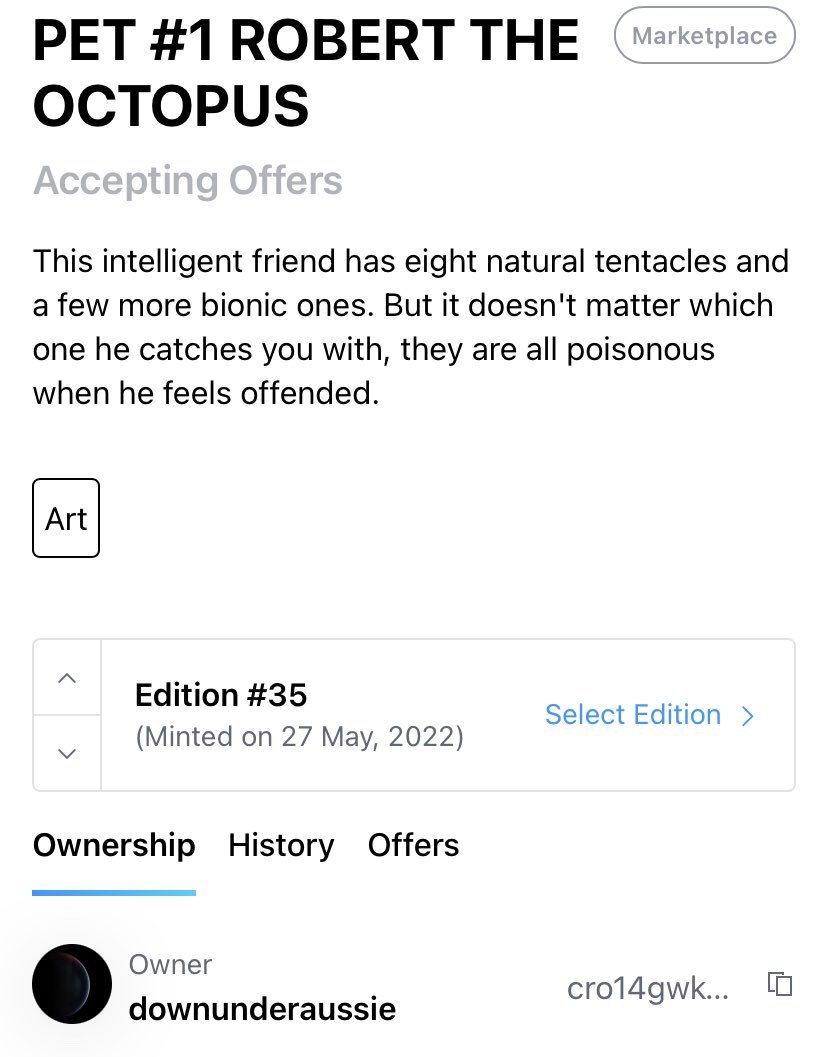Screen dimensions: 828x1057
Task: Click the Minted on 27 May, 2022 text
Action: [x=299, y=736]
